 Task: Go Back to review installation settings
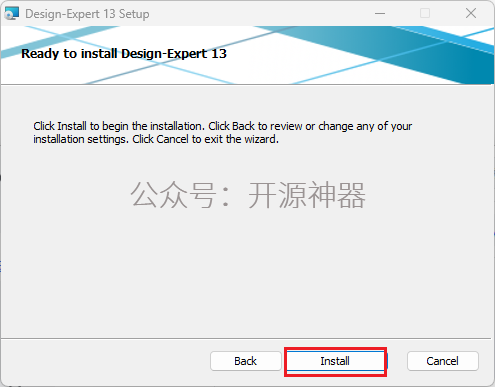coord(246,361)
